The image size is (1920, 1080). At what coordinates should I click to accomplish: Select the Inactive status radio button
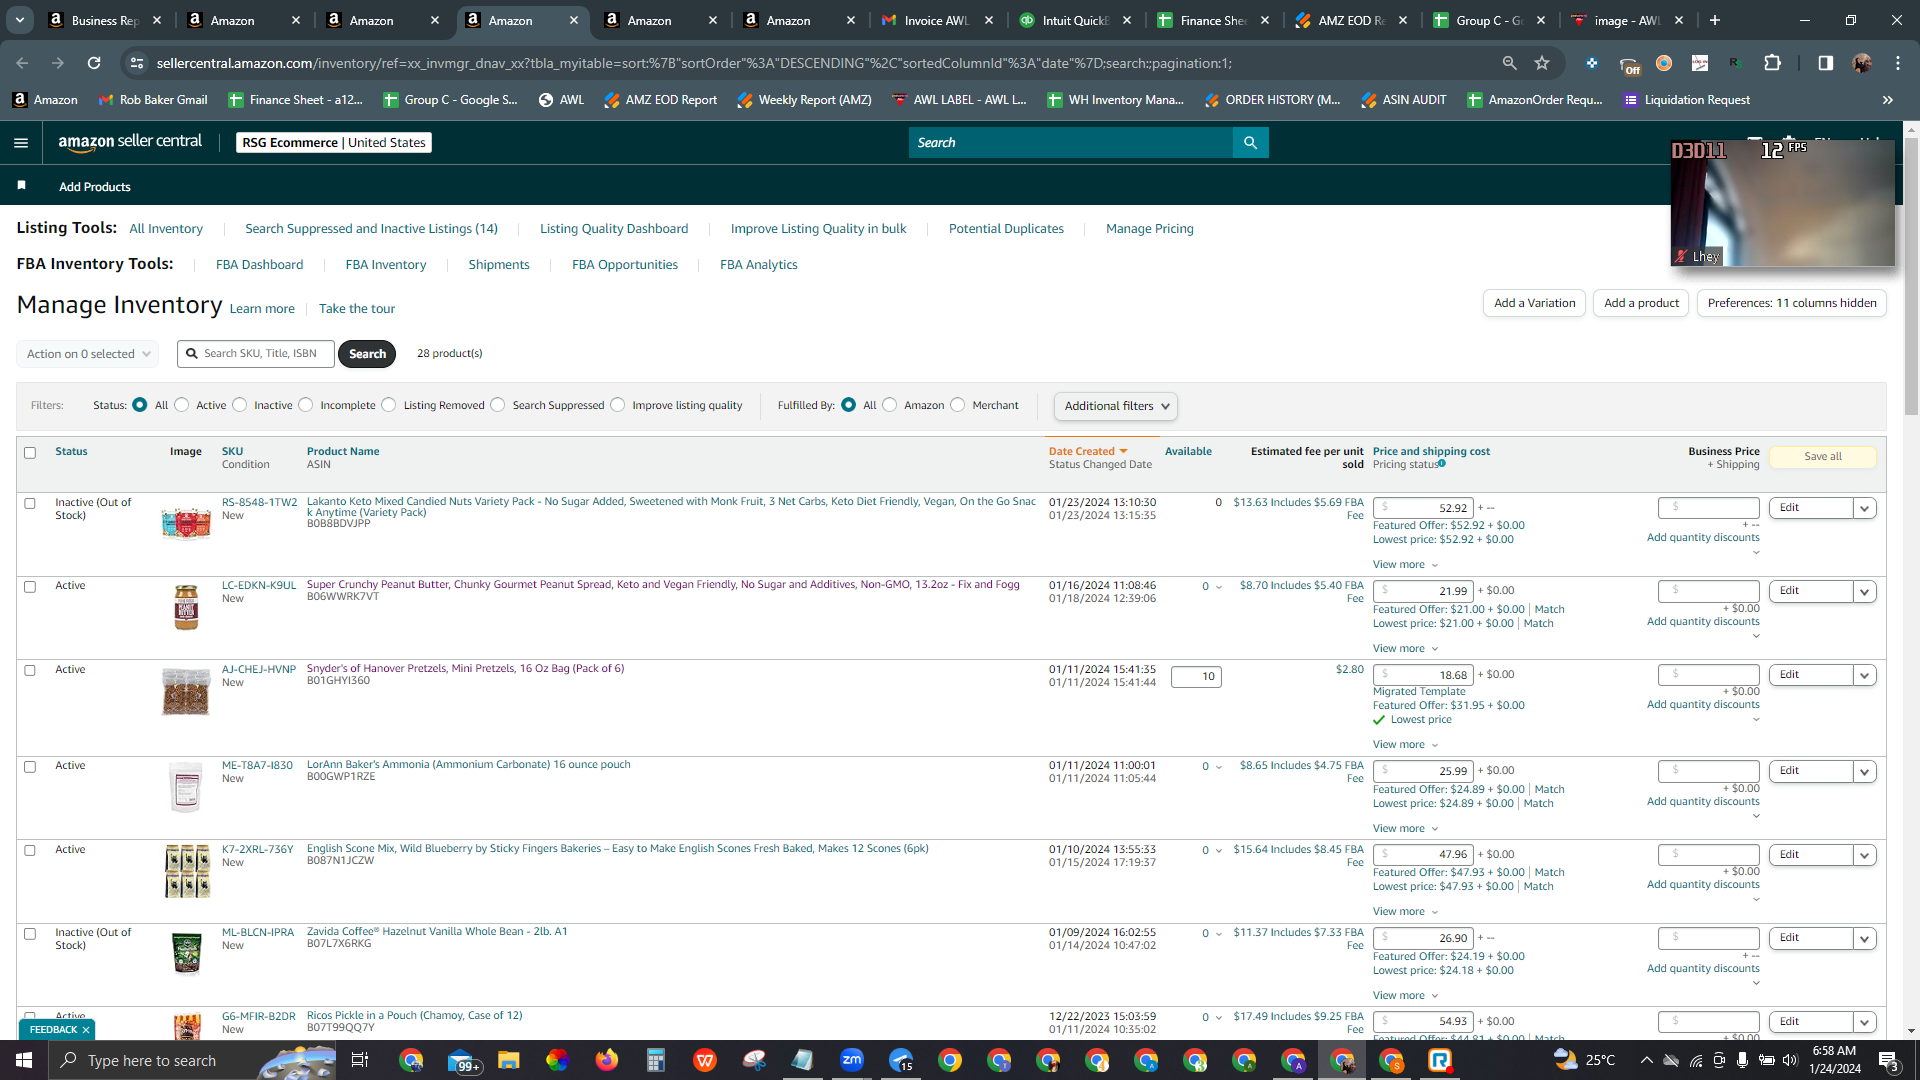tap(239, 405)
